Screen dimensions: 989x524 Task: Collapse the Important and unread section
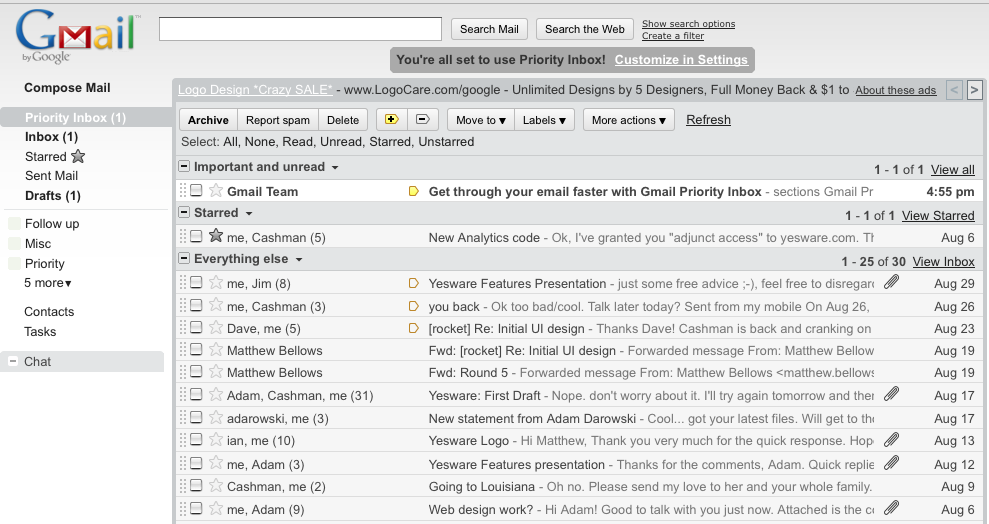[x=184, y=166]
